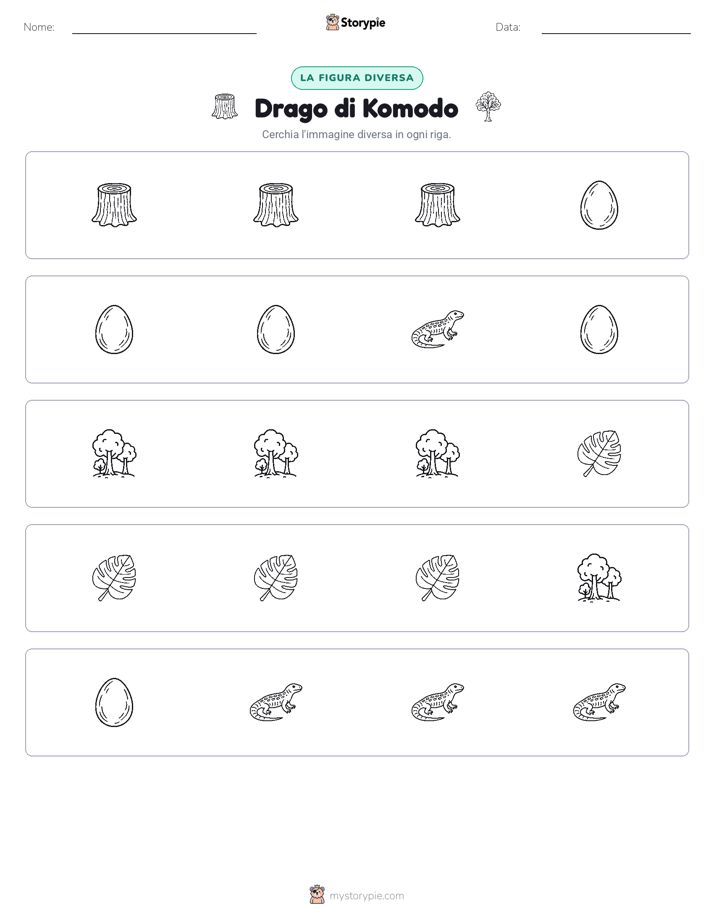The image size is (714, 924).
Task: Select the rightmost Komodo dragon in bottom row
Action: coord(599,702)
